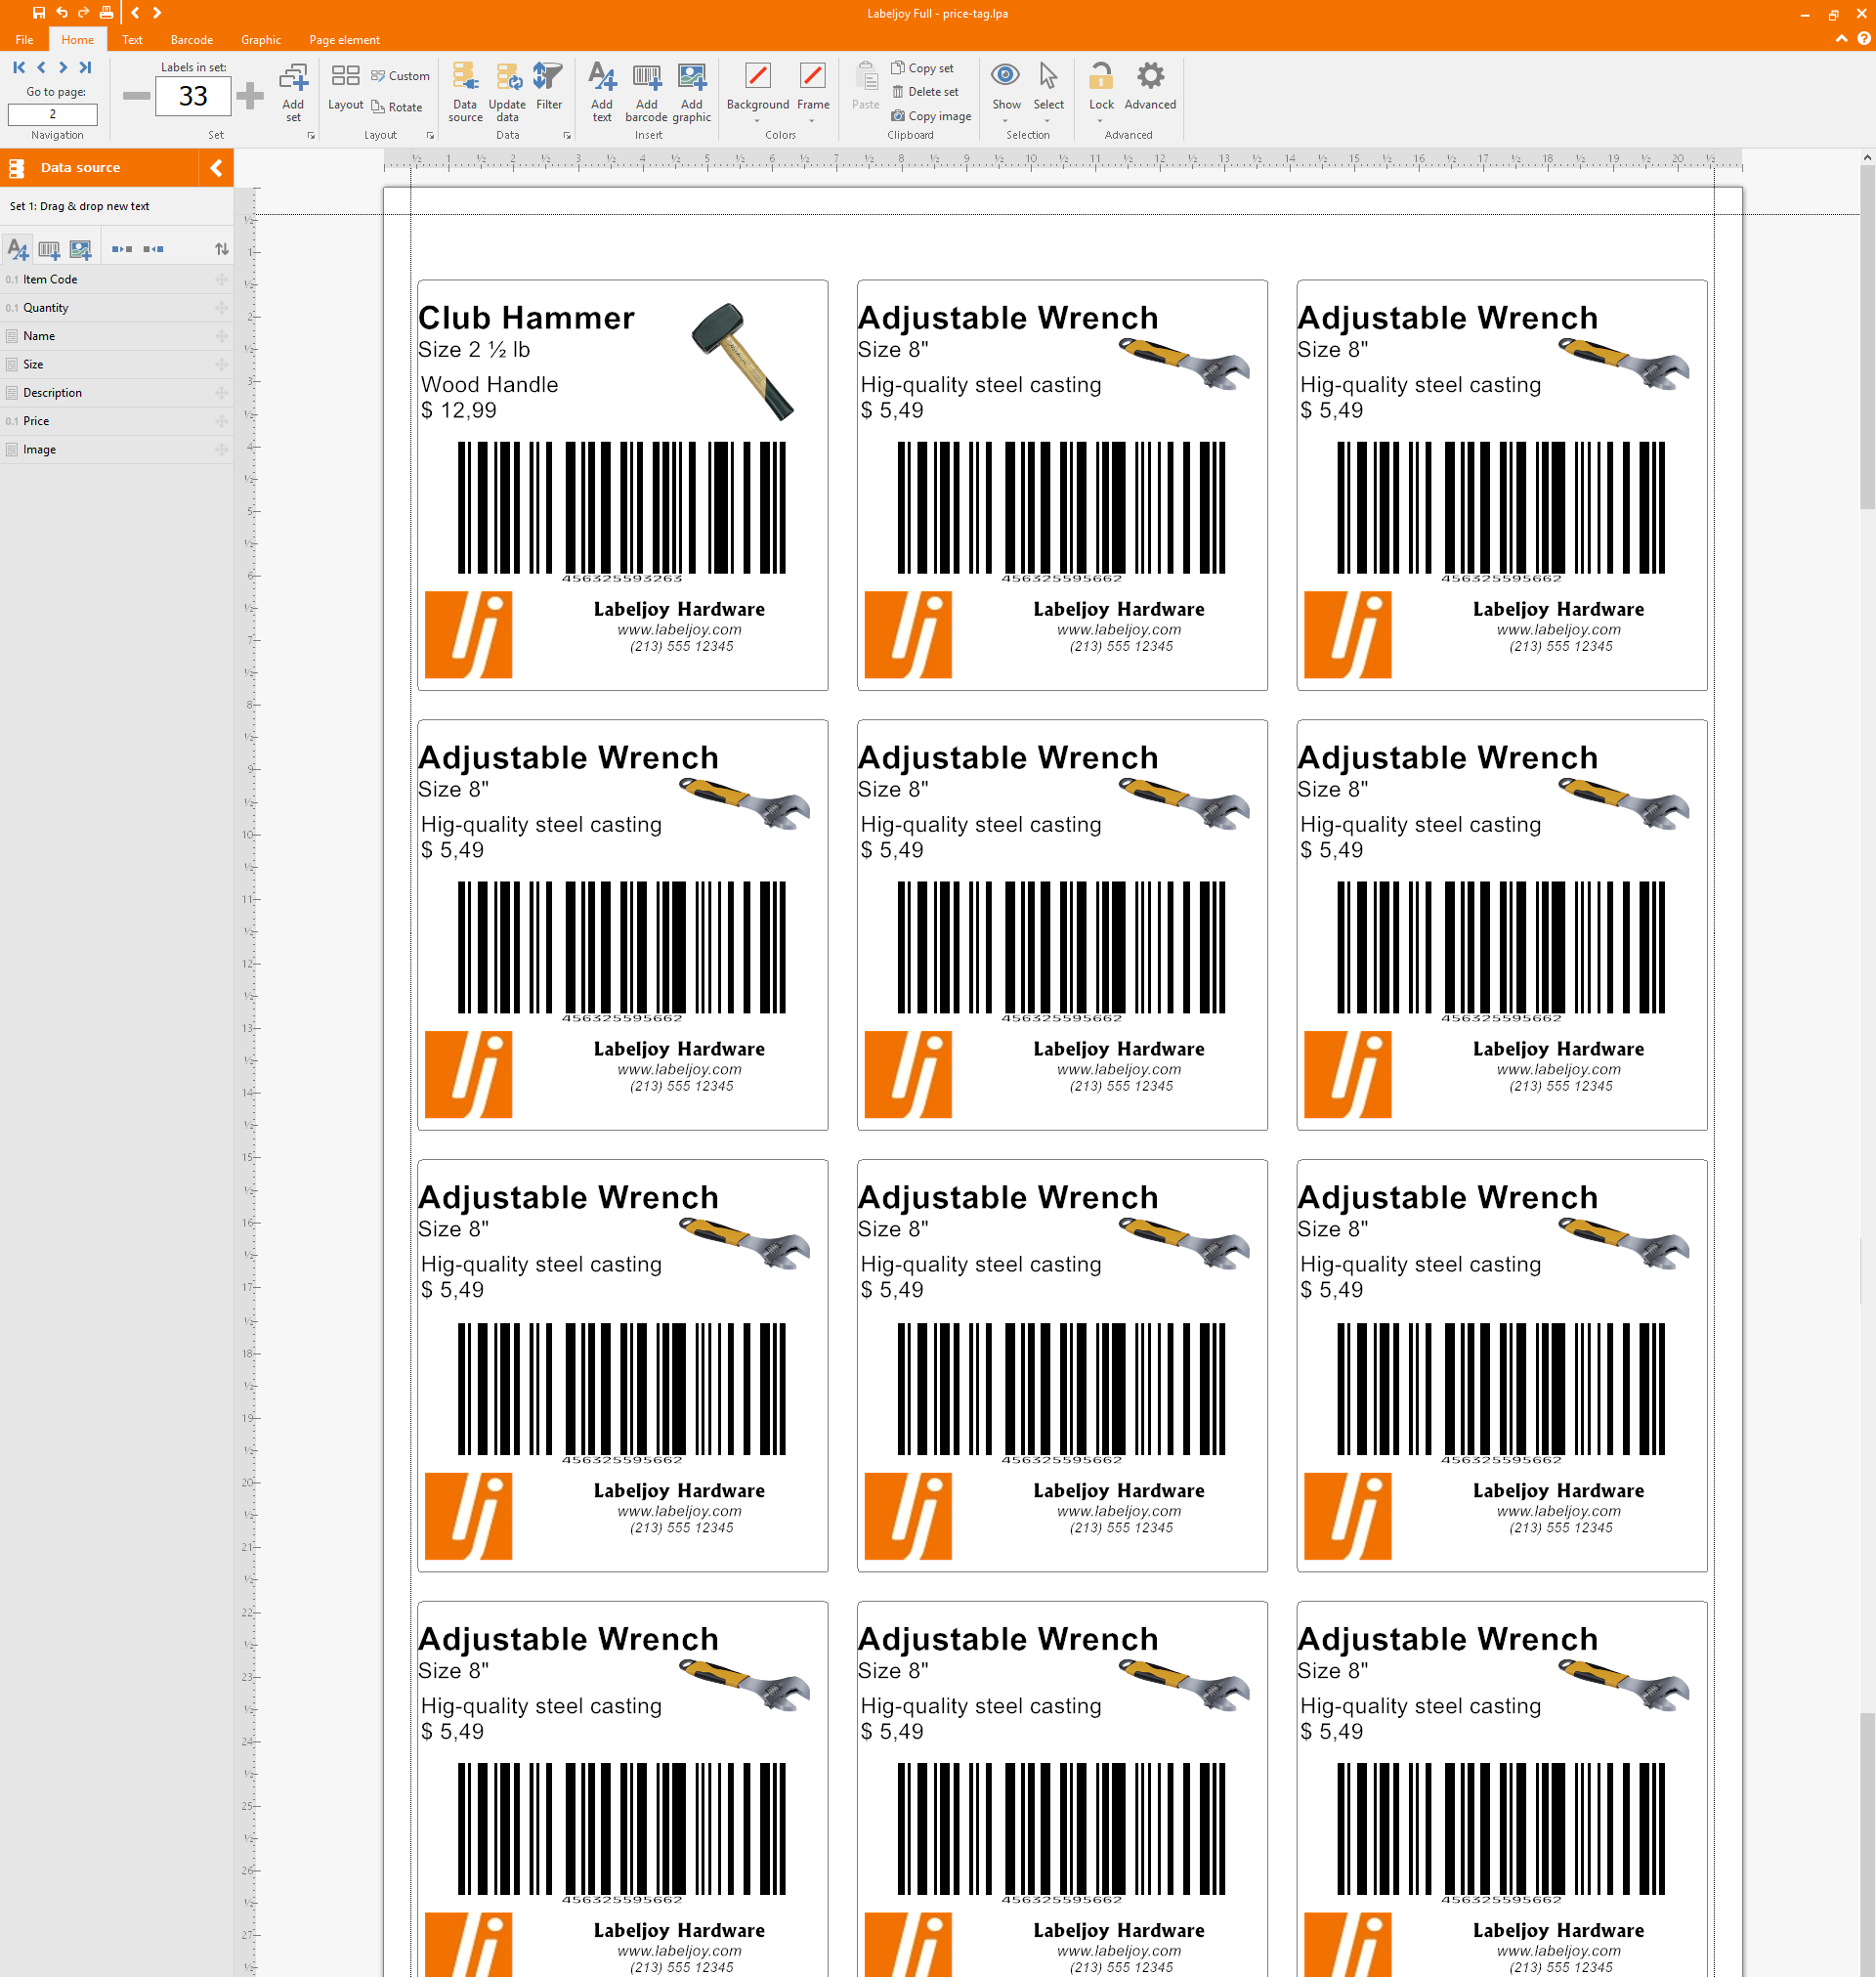Switch to the Text tab

pos(132,40)
